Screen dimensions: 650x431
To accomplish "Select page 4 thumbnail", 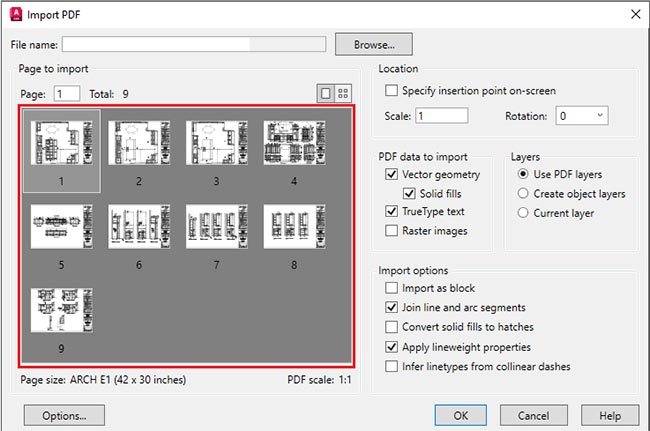I will pos(294,143).
